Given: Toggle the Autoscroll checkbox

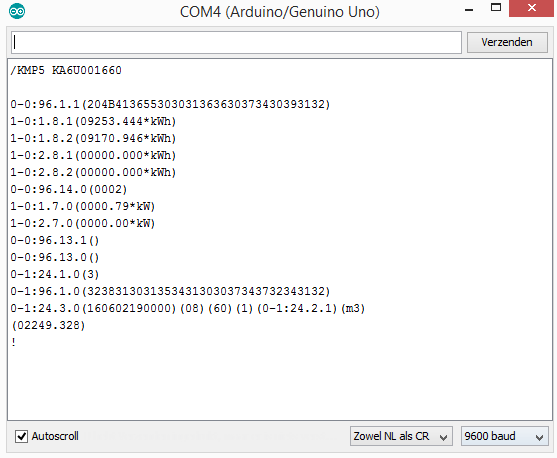Looking at the screenshot, I should [x=21, y=436].
